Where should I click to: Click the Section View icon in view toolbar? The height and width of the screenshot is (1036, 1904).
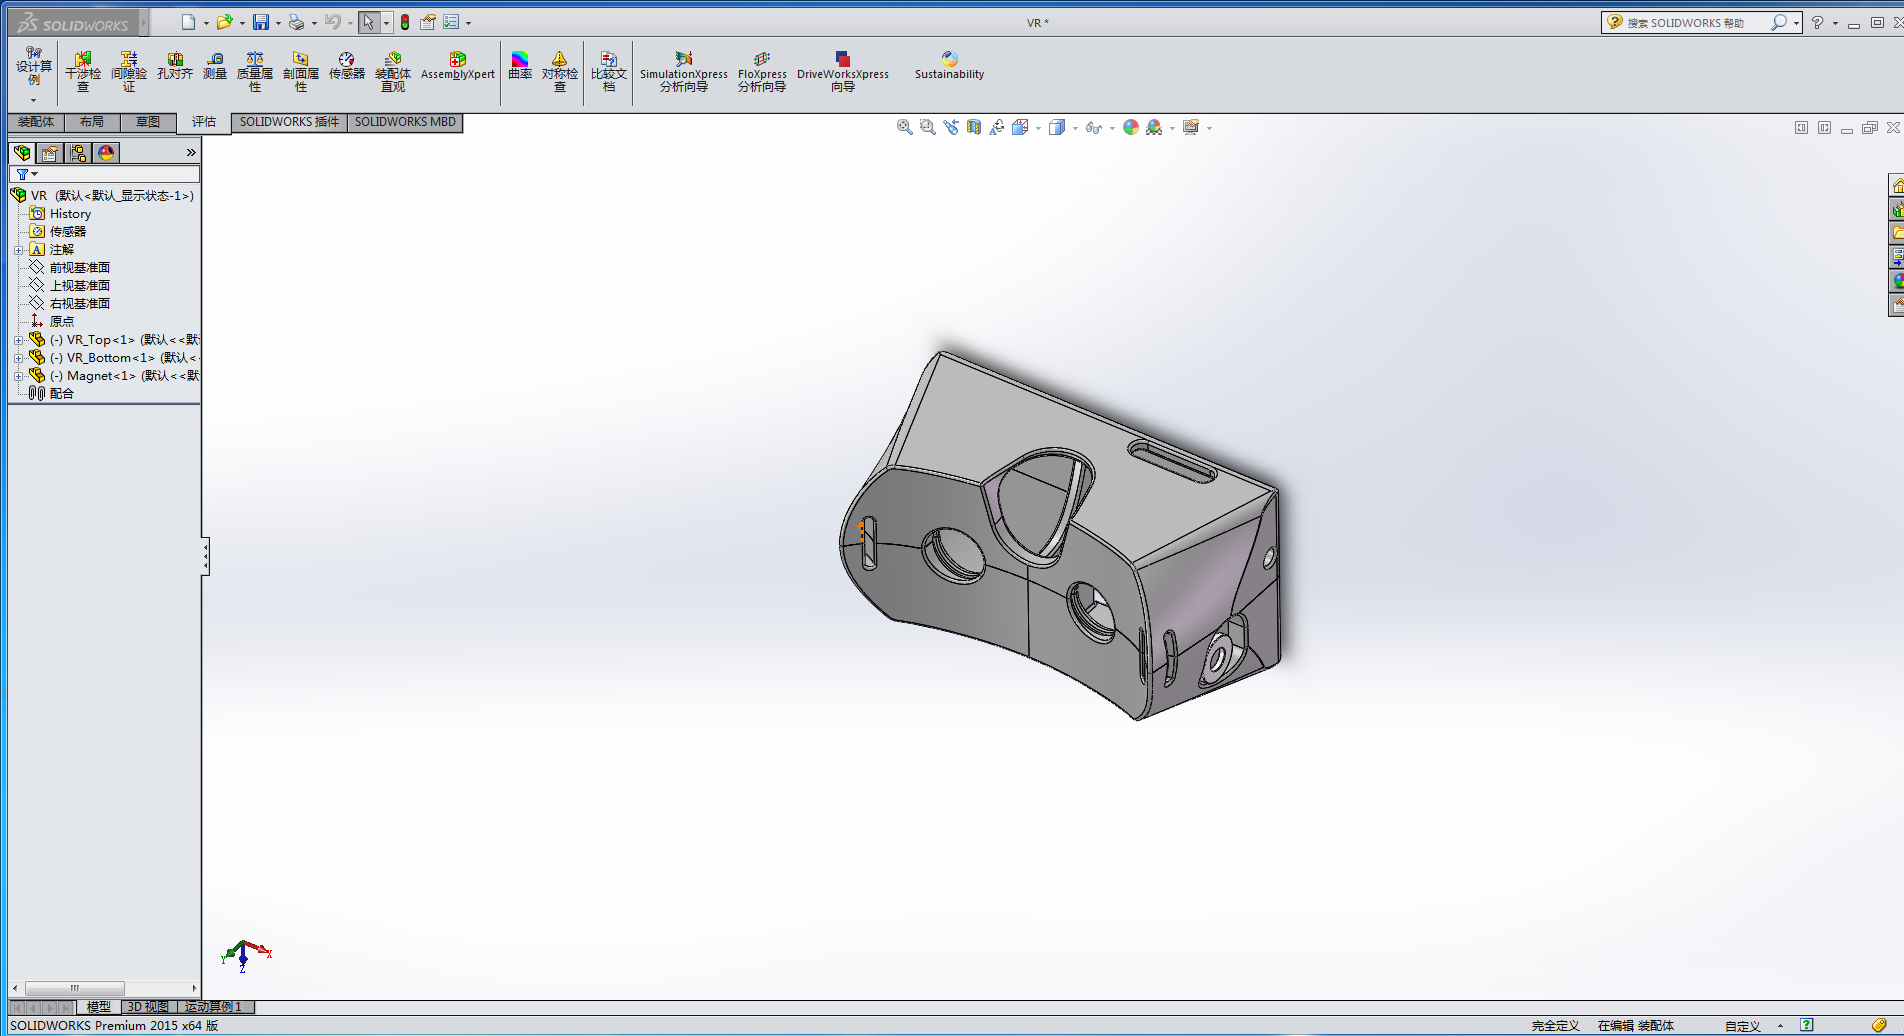pos(974,127)
